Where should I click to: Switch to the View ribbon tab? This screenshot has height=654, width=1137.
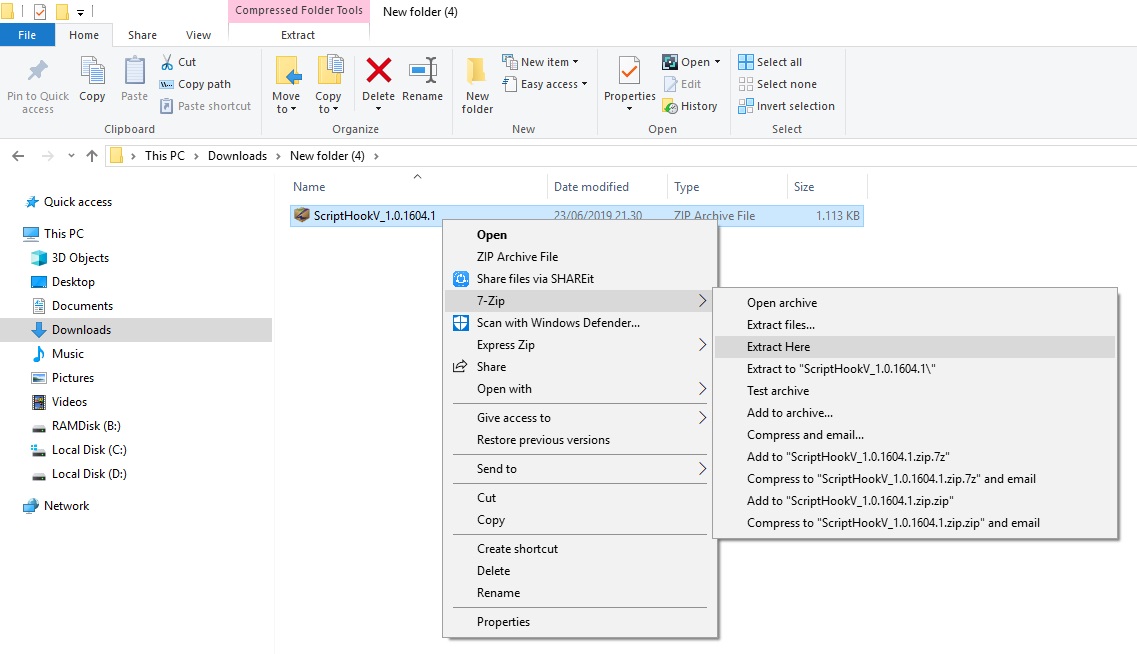[x=198, y=35]
